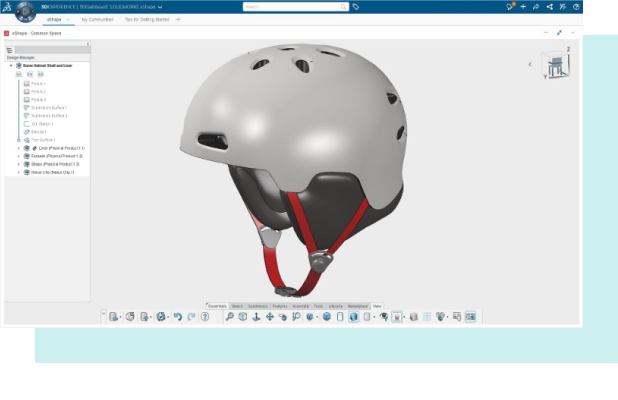Toggle the last highlighted toolbar icon
The height and width of the screenshot is (400, 618).
(x=470, y=316)
